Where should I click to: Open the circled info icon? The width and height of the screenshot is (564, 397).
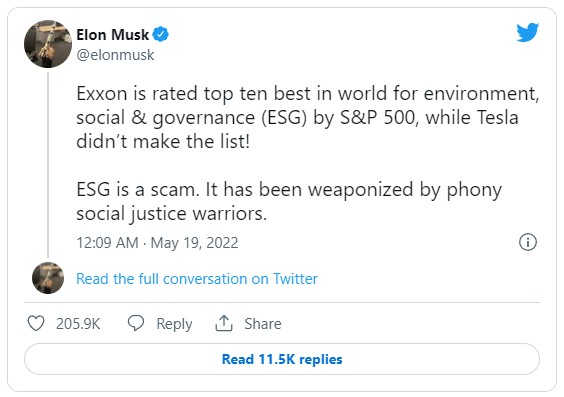(528, 242)
